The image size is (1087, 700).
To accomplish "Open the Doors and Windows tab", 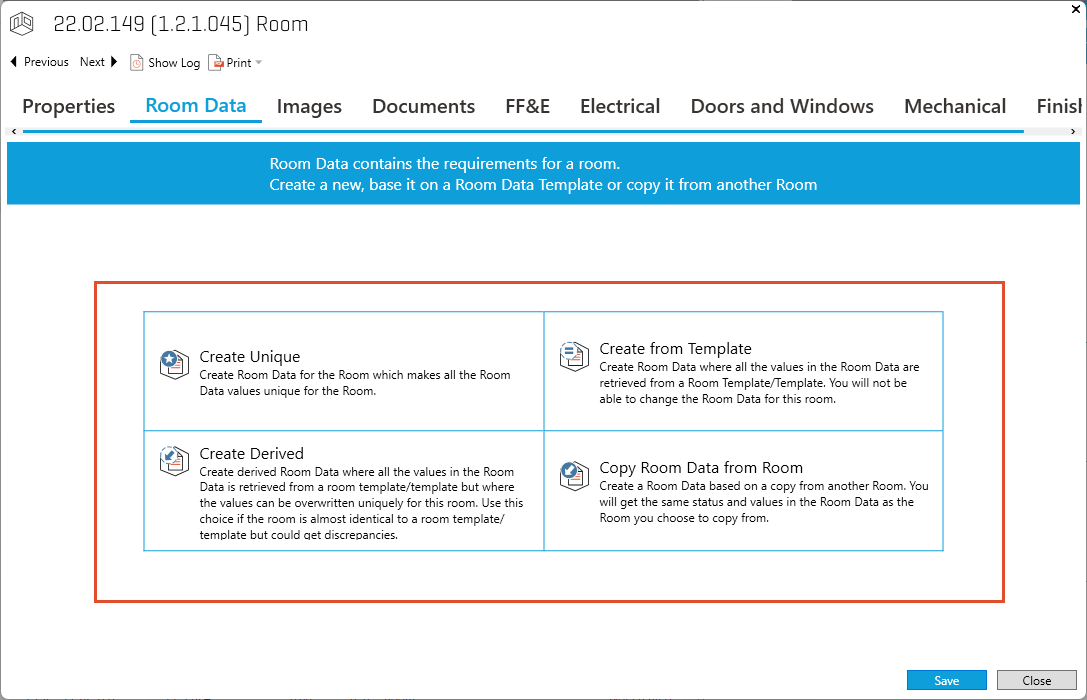I will tap(782, 106).
